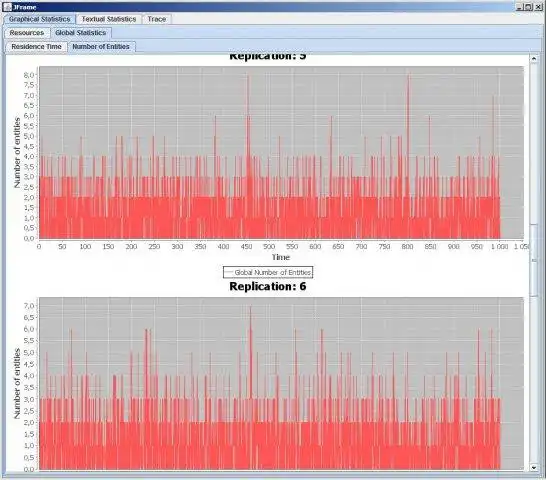The height and width of the screenshot is (480, 546).
Task: Minimize the JFrame window
Action: click(520, 7)
